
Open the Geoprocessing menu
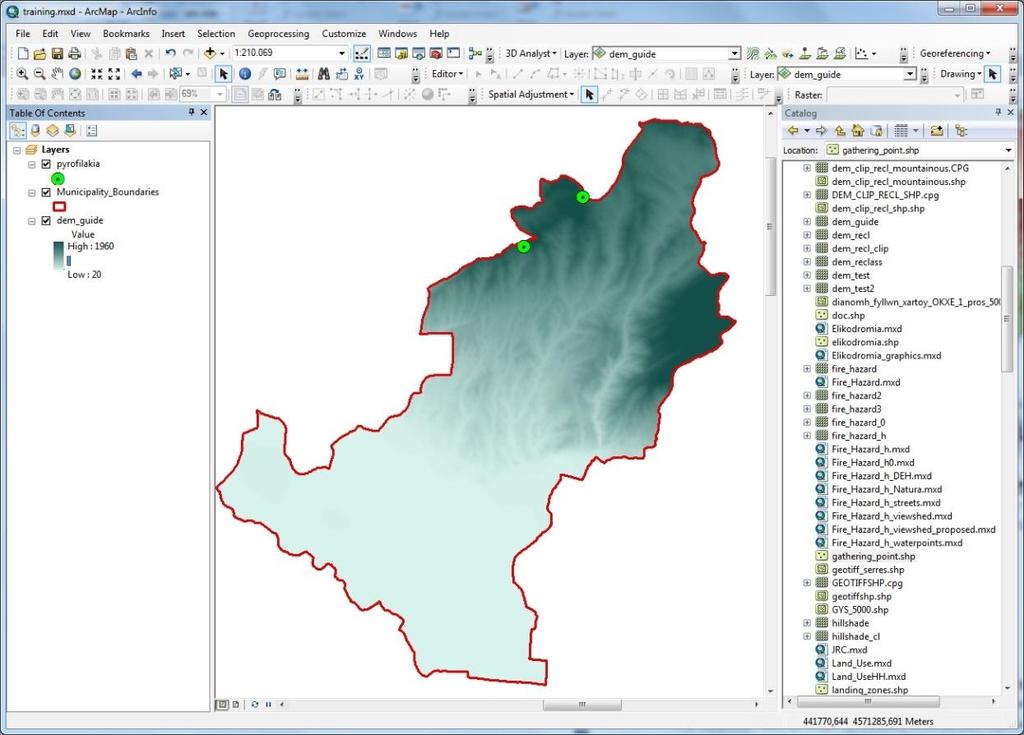[278, 33]
